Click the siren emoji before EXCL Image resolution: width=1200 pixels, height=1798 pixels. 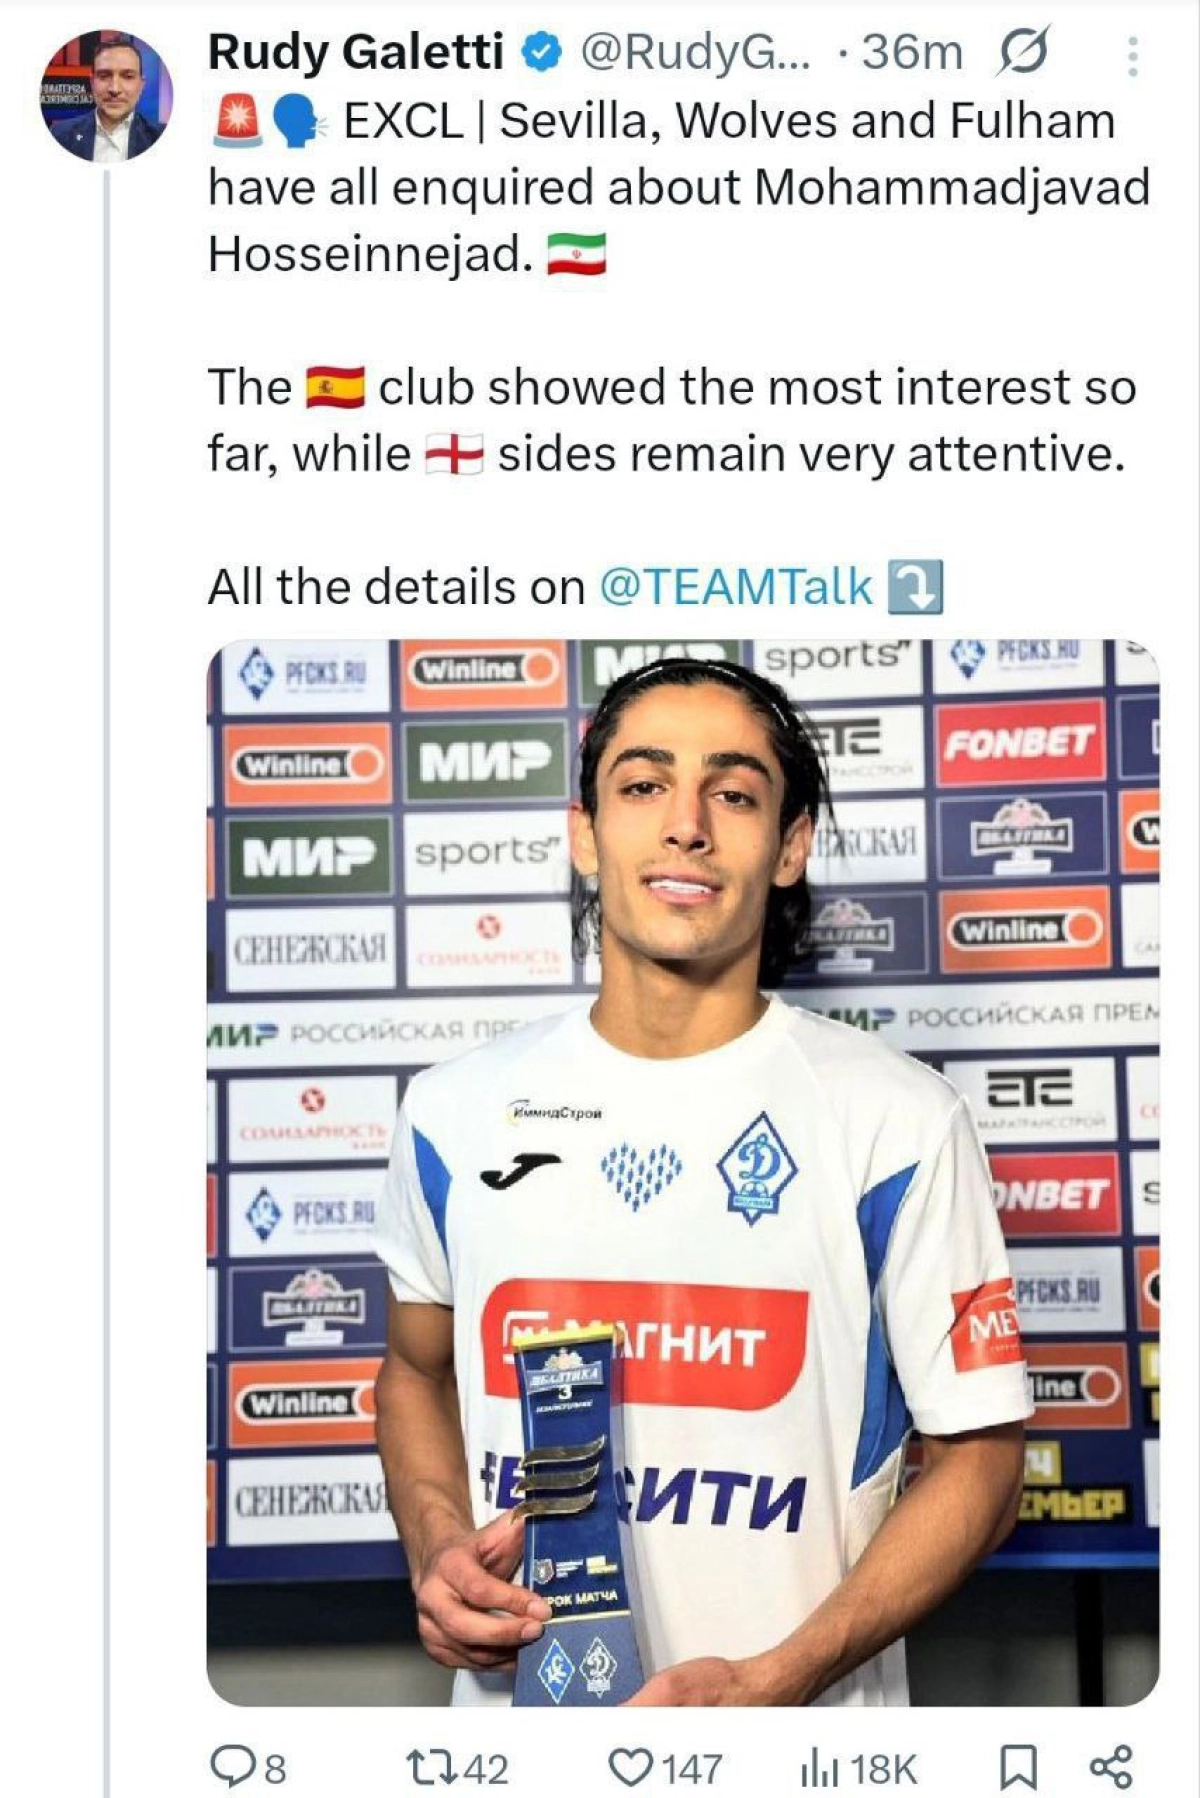tap(237, 122)
